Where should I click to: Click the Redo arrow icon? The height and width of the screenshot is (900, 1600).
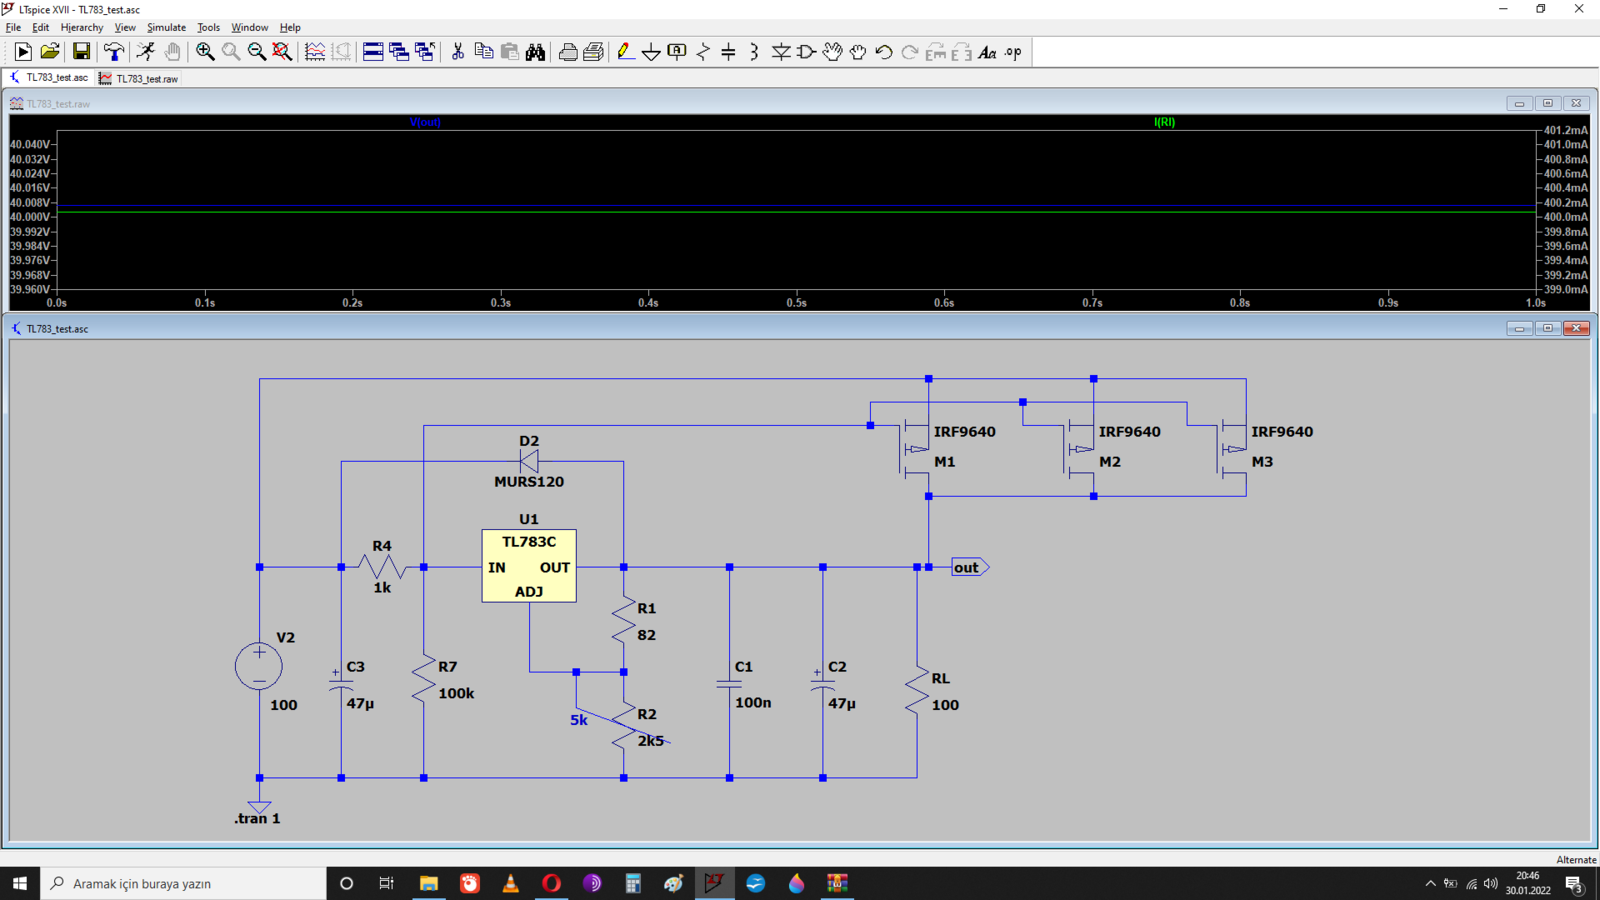(910, 52)
